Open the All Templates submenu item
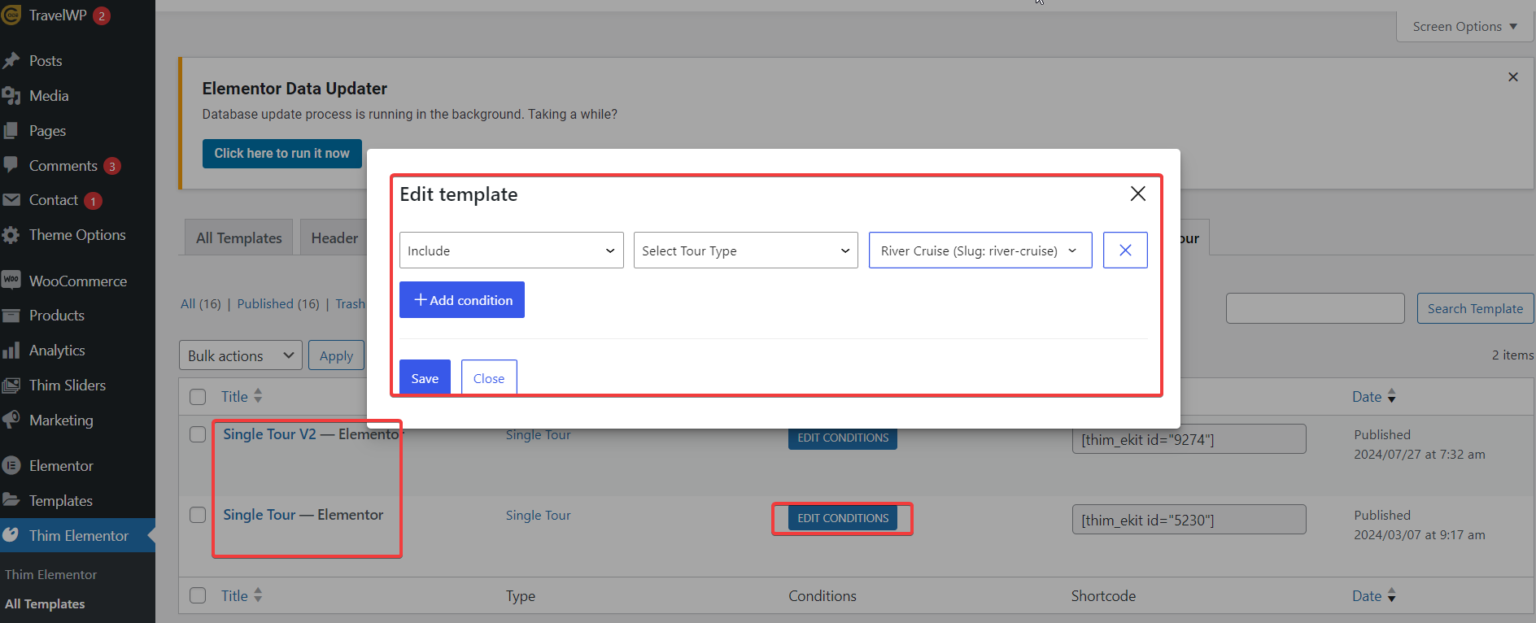The height and width of the screenshot is (623, 1536). (45, 604)
